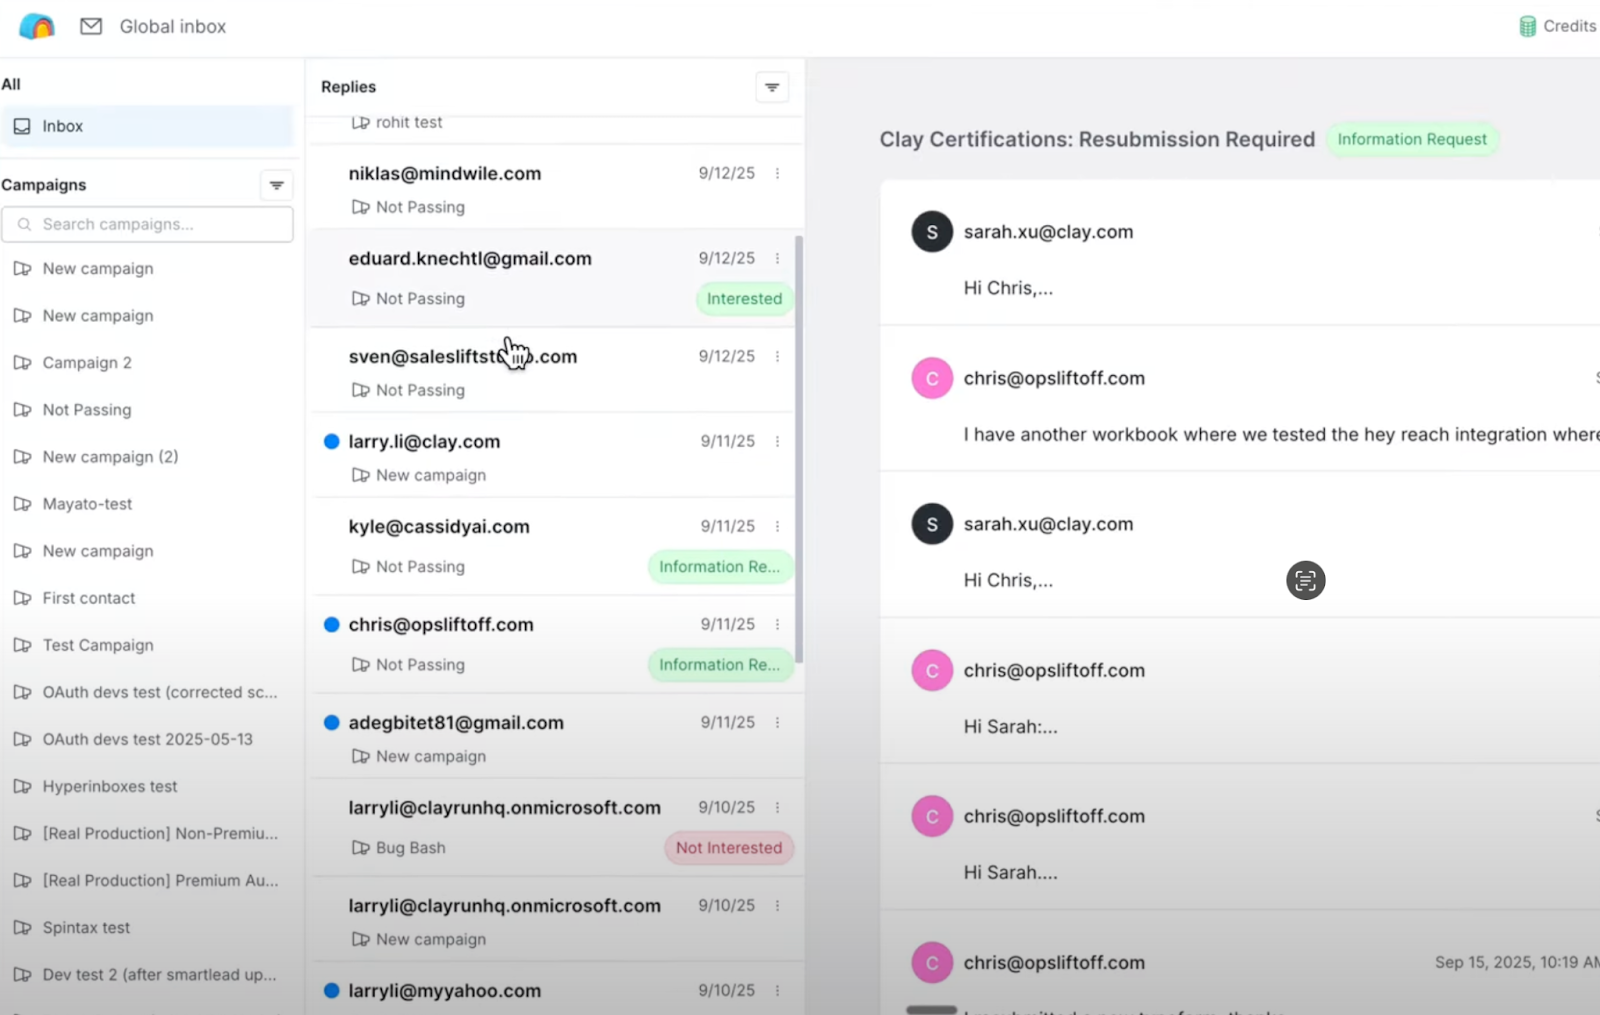The image size is (1600, 1015).
Task: Click the 'Campaigns' section heading
Action: [x=44, y=185]
